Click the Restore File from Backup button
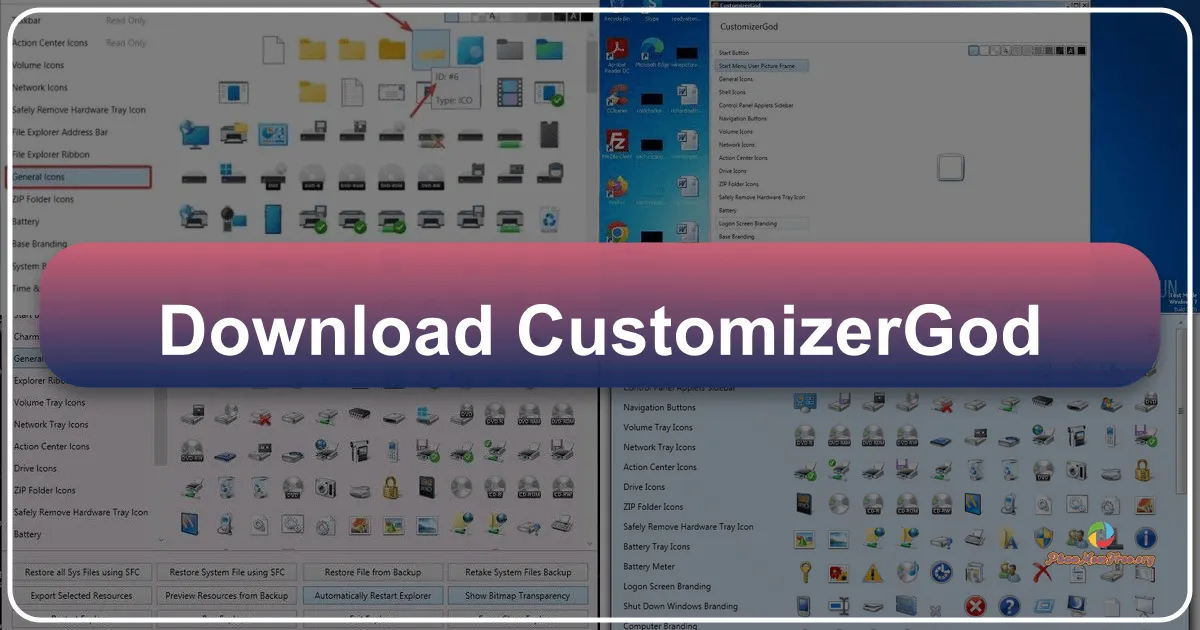Viewport: 1200px width, 630px height. pos(374,571)
